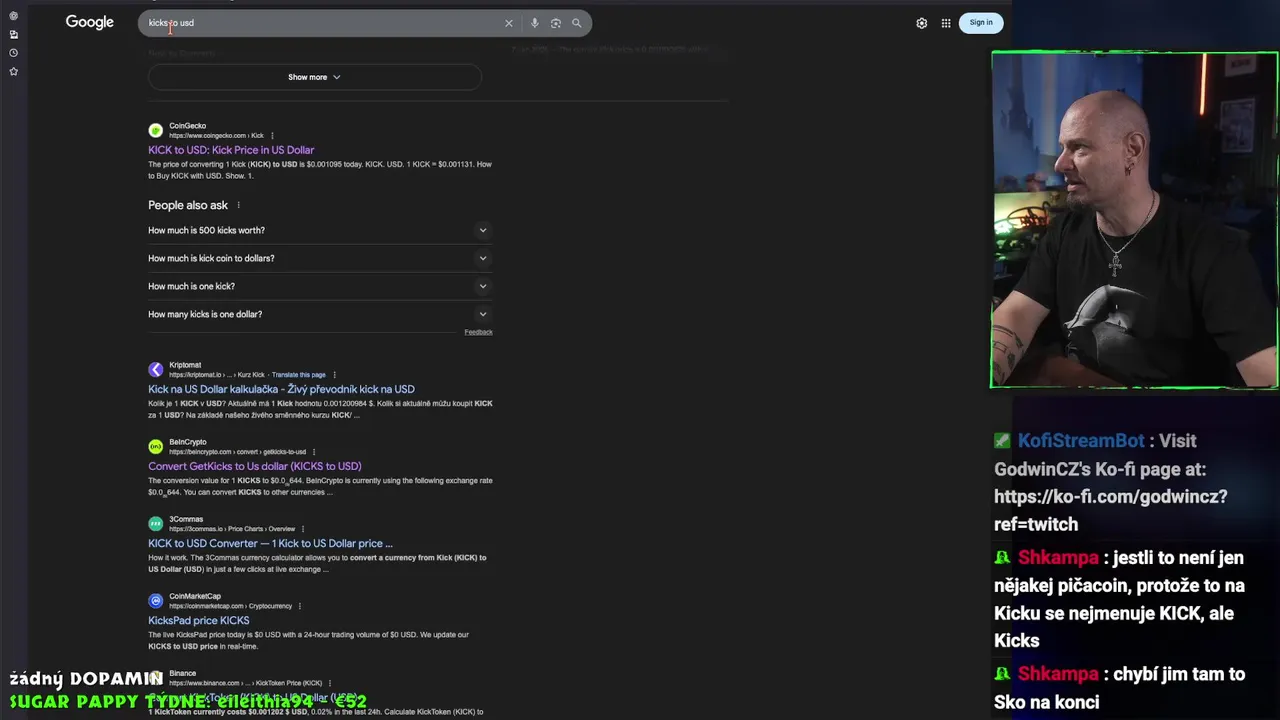Click the 'People also ask' heading

pyautogui.click(x=188, y=205)
